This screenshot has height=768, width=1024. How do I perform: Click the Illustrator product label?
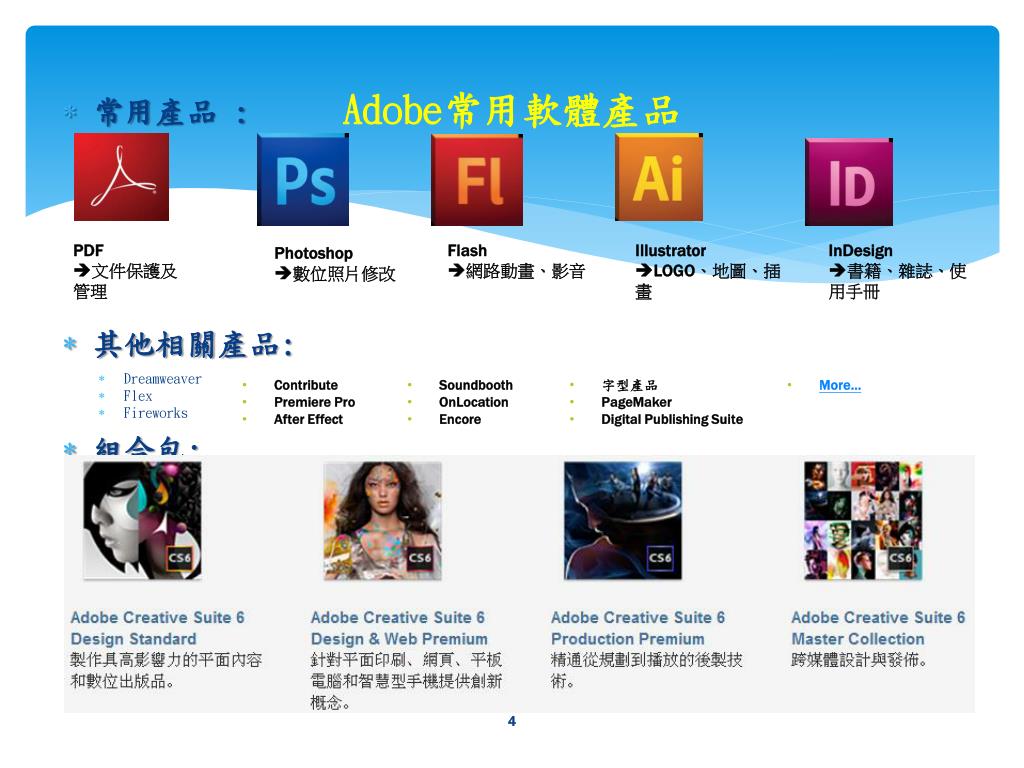point(670,250)
